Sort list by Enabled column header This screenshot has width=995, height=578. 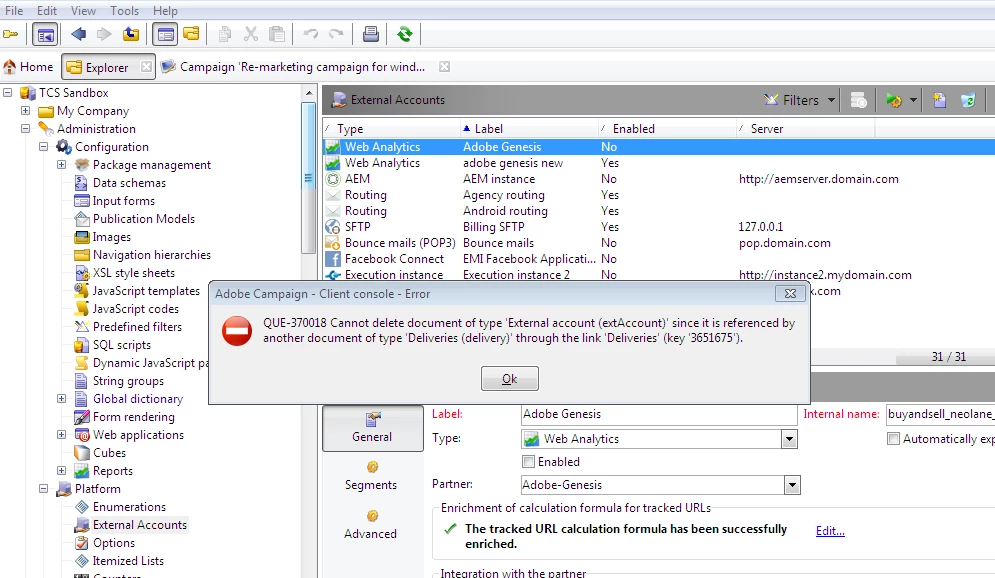point(667,129)
